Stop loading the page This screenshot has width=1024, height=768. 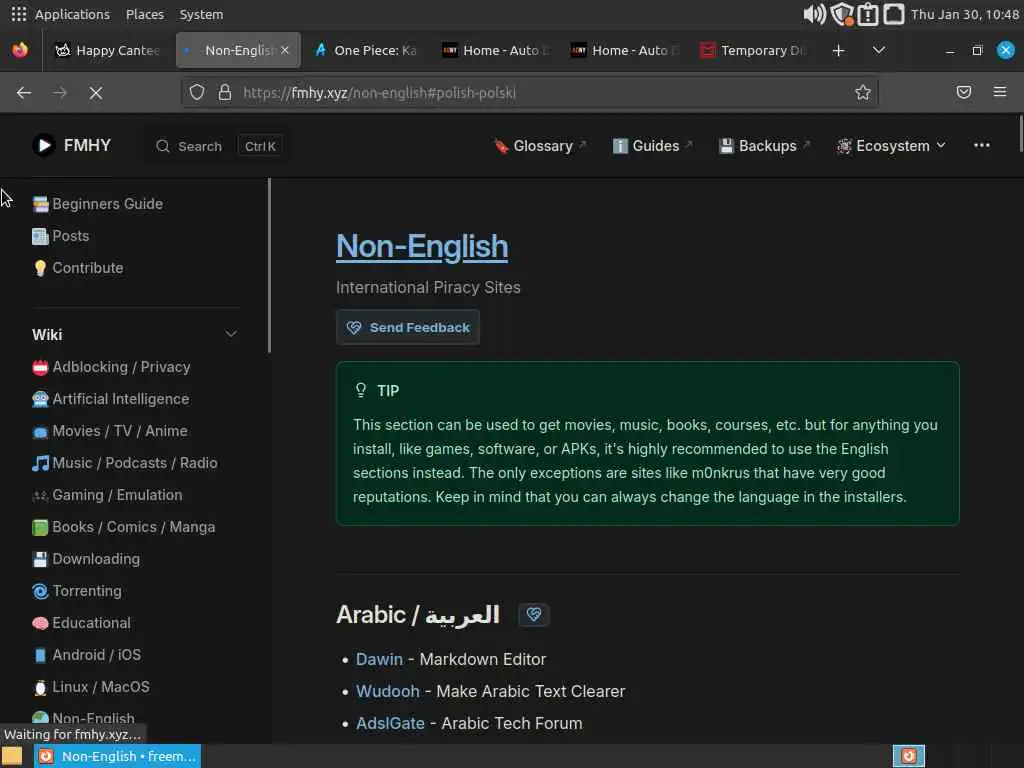(x=96, y=93)
